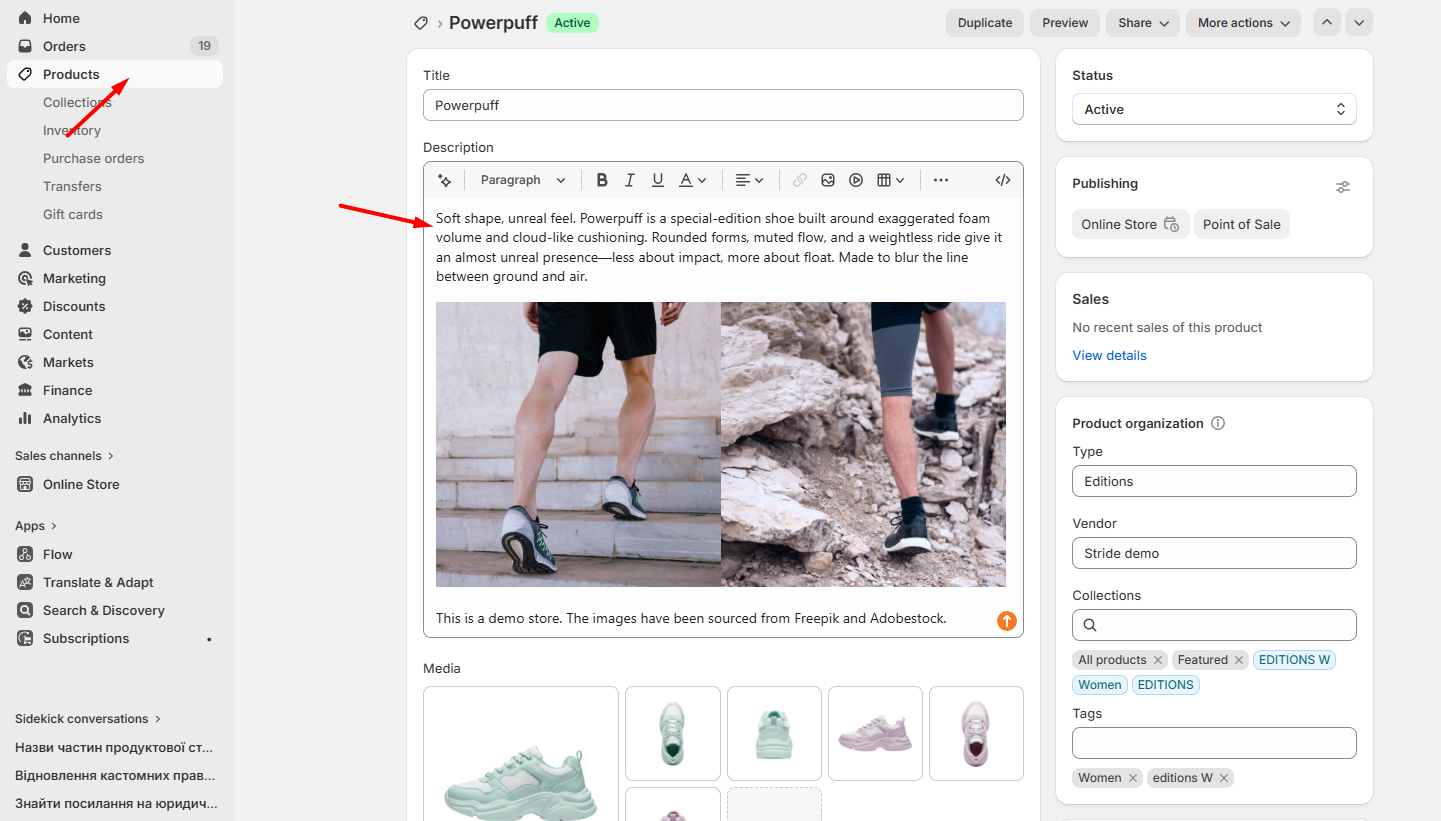Click the Duplicate button

pyautogui.click(x=985, y=23)
